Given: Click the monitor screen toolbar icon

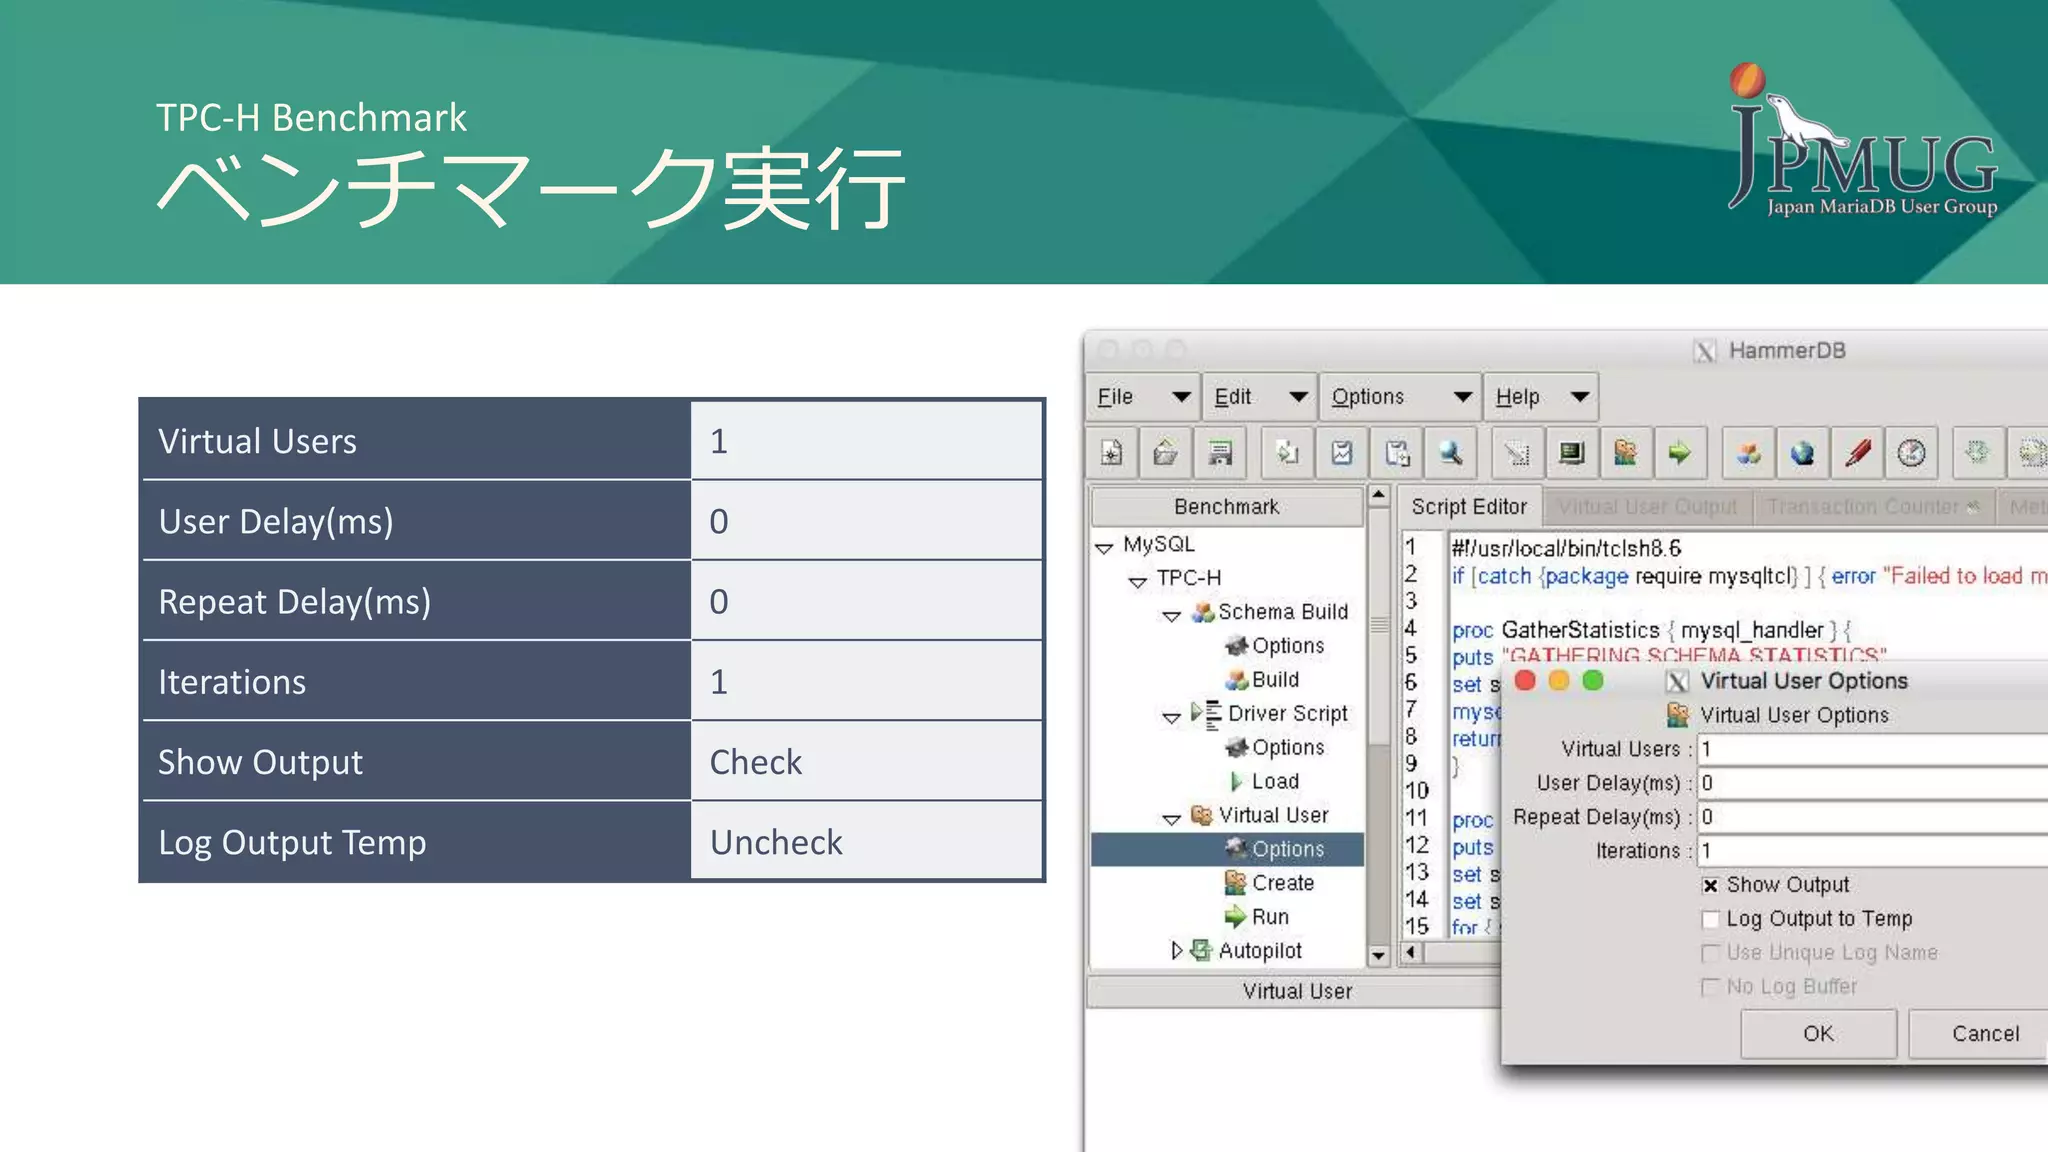Looking at the screenshot, I should pyautogui.click(x=1572, y=453).
